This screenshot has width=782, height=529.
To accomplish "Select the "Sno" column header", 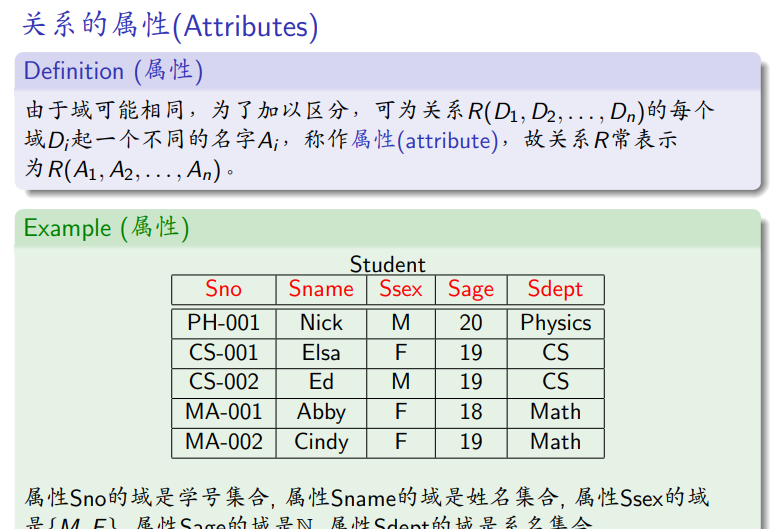I will [223, 289].
